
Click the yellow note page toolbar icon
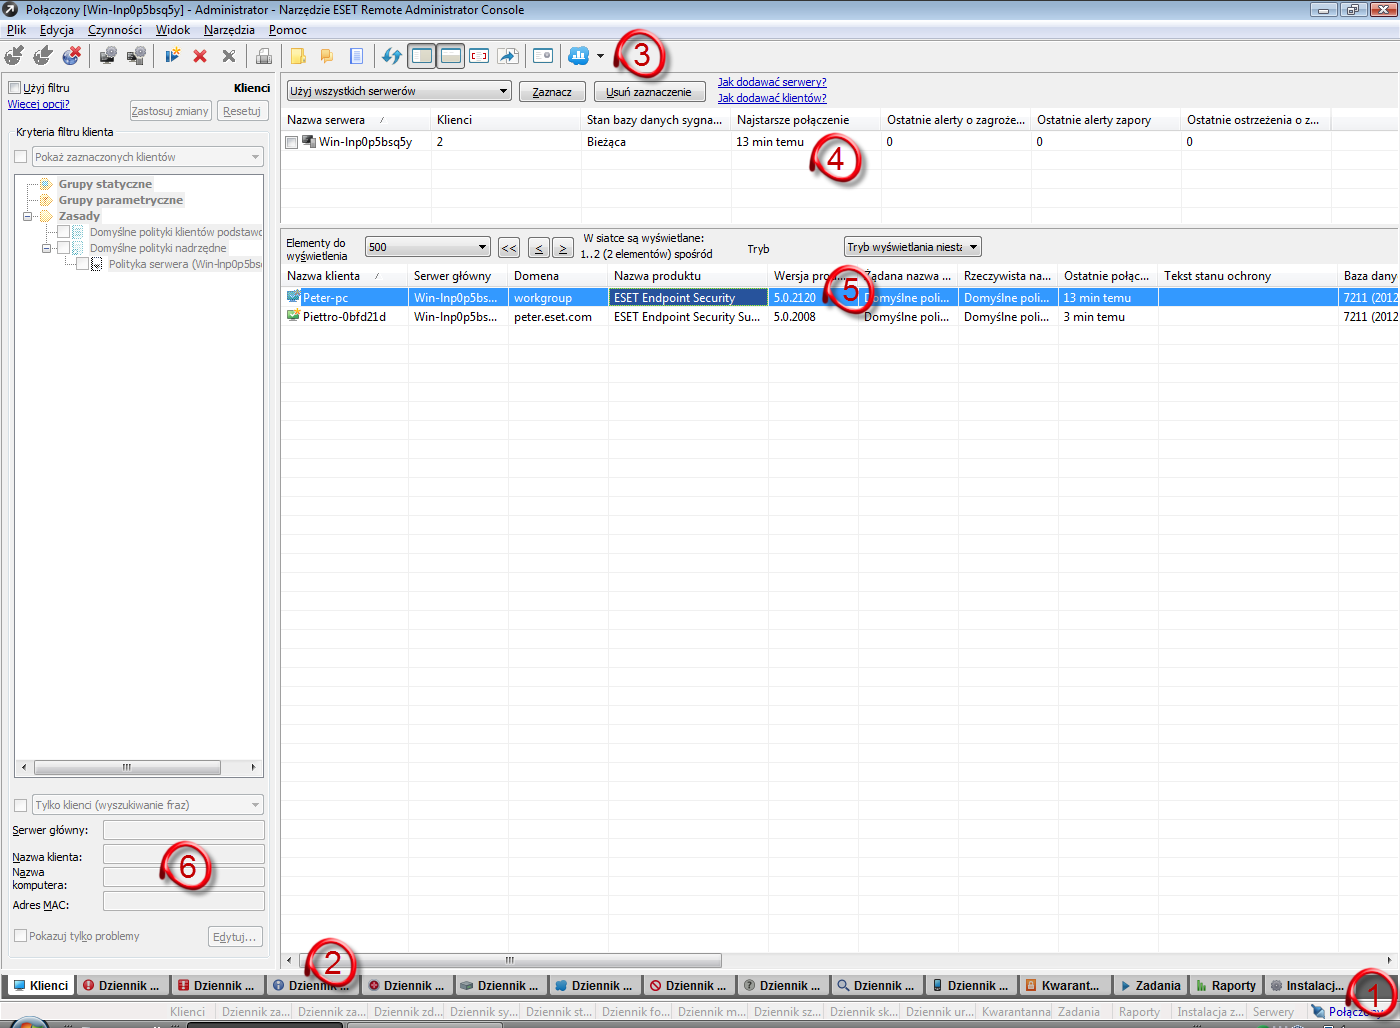[x=298, y=56]
